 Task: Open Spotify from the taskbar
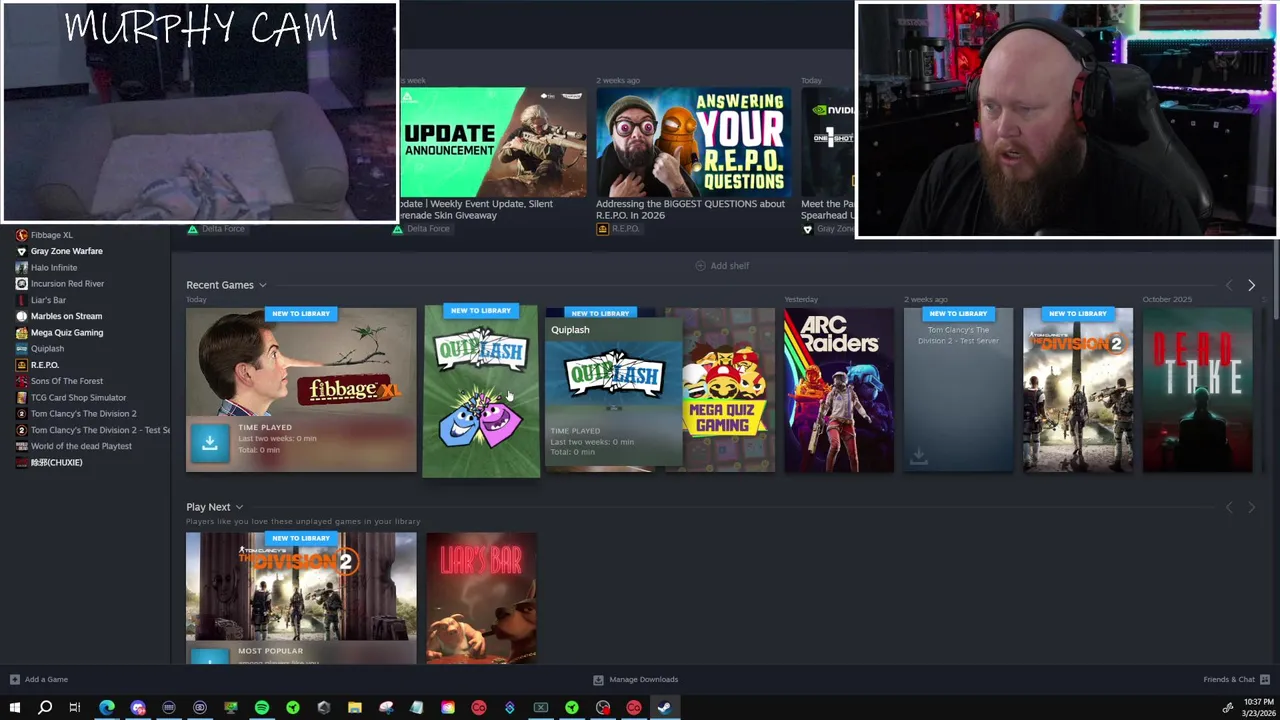[262, 708]
